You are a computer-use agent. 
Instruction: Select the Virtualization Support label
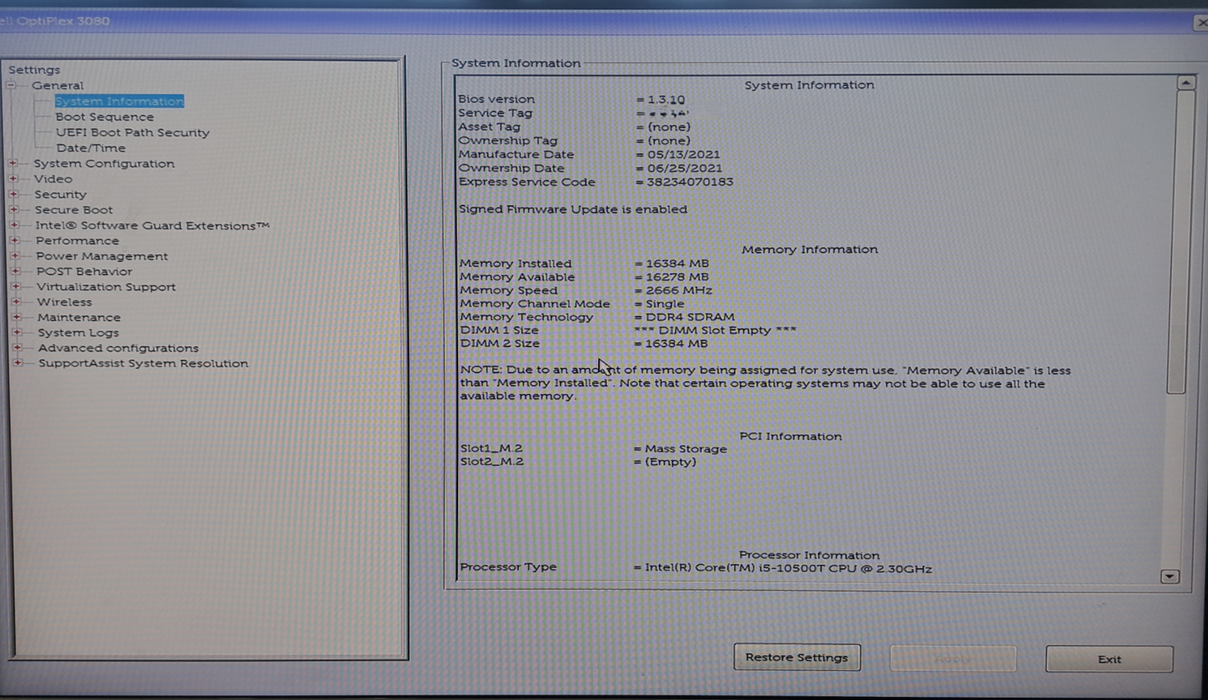click(106, 287)
